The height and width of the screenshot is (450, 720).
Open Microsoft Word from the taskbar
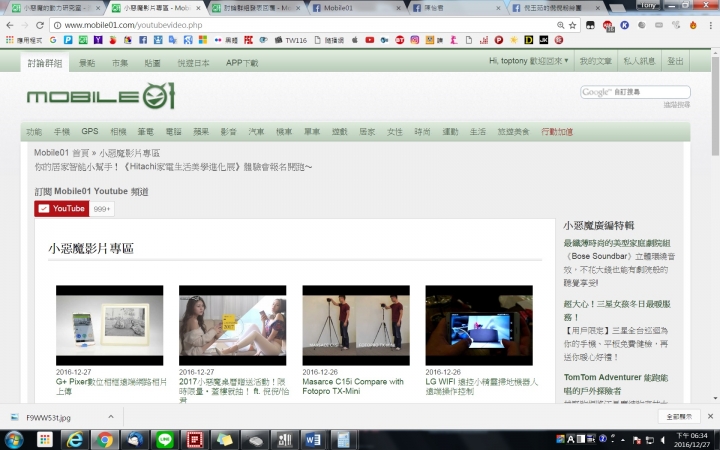[313, 440]
